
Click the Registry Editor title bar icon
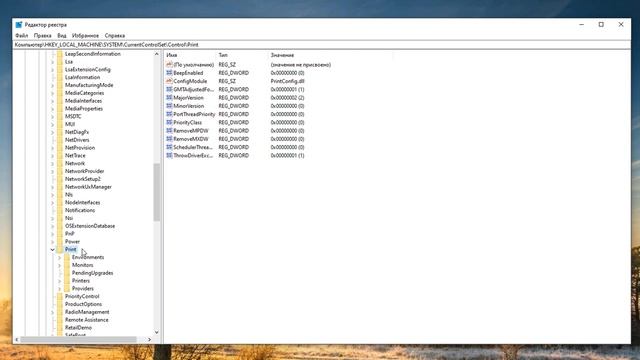(19, 25)
